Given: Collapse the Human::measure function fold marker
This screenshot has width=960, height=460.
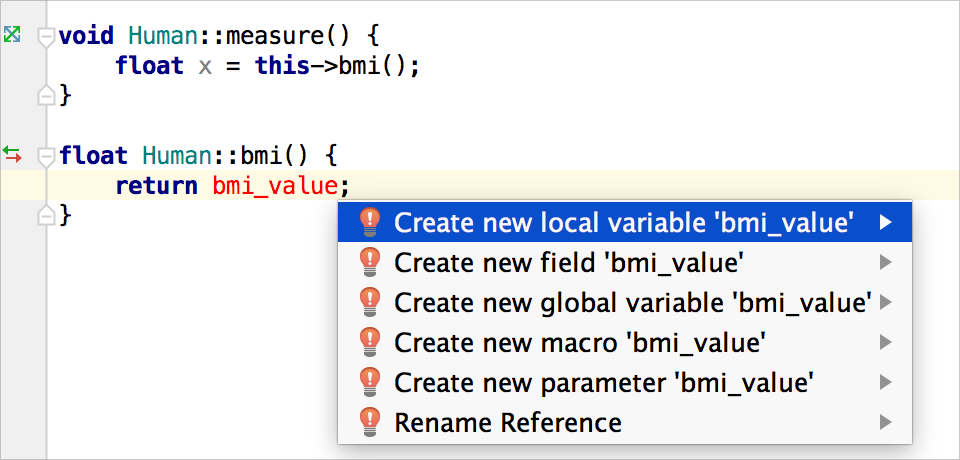Looking at the screenshot, I should (x=45, y=37).
